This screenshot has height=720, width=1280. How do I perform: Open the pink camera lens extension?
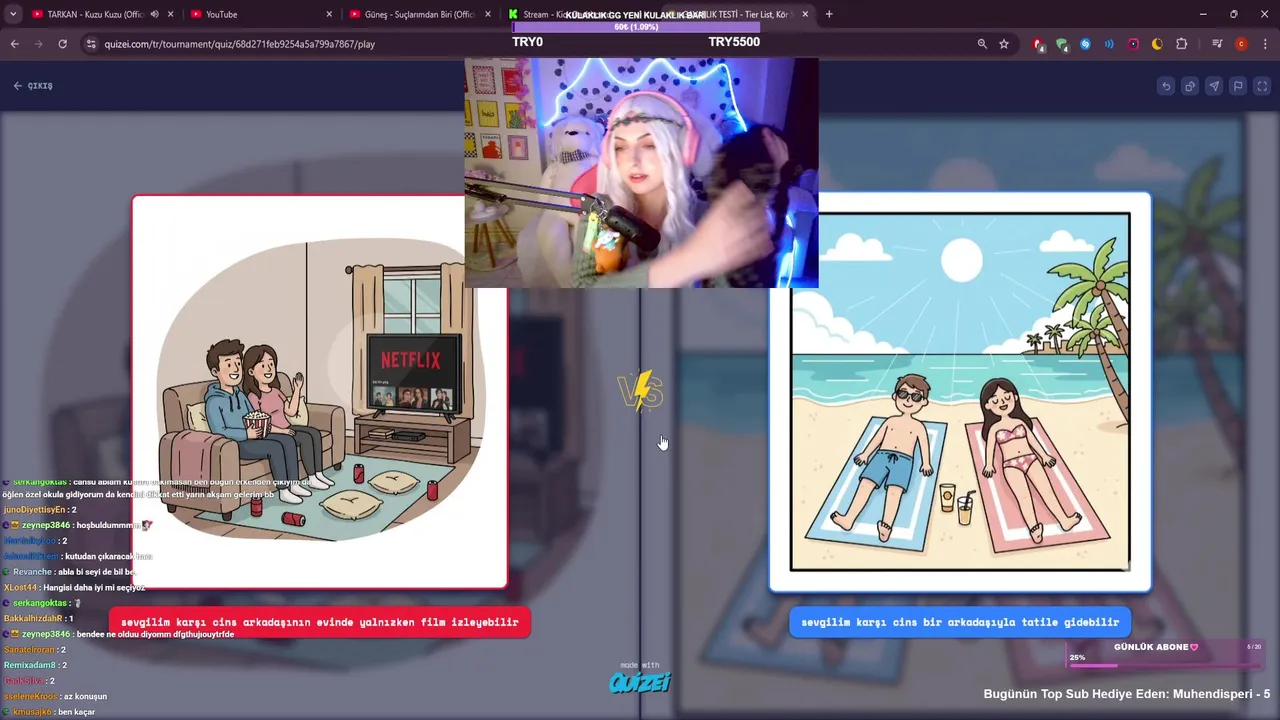pyautogui.click(x=1133, y=44)
